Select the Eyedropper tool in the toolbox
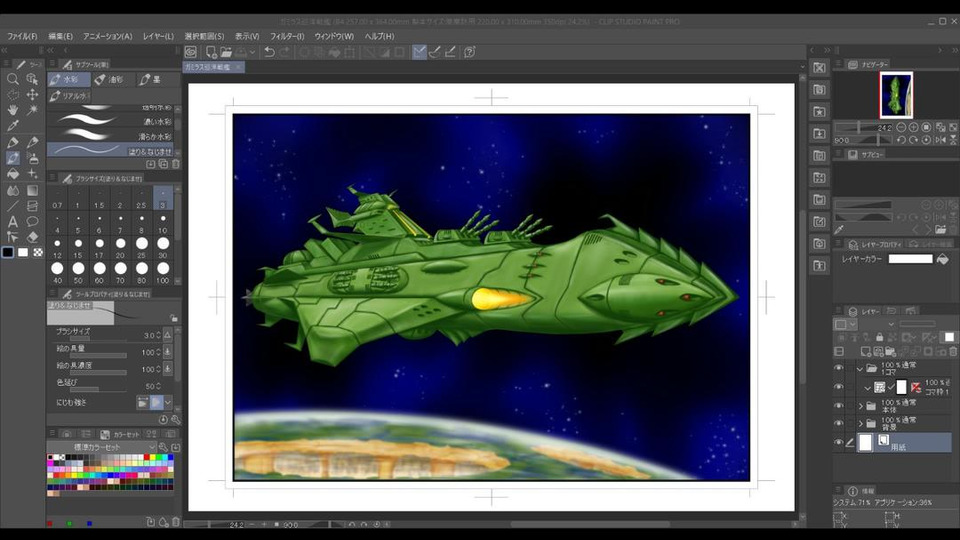 click(x=12, y=126)
